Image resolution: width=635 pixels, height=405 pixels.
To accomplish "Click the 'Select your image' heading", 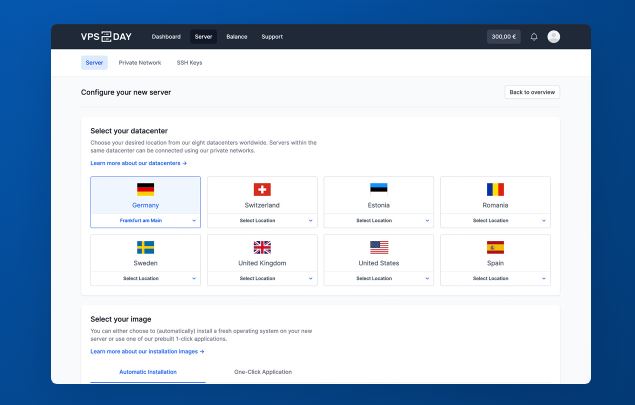I will (x=121, y=319).
